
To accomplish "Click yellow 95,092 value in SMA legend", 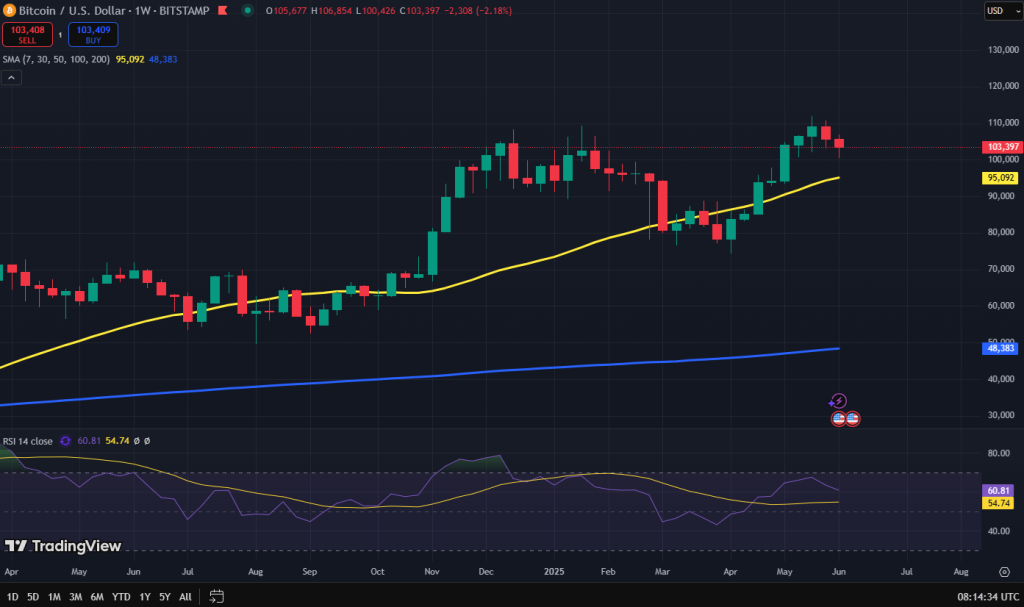I will (x=130, y=59).
